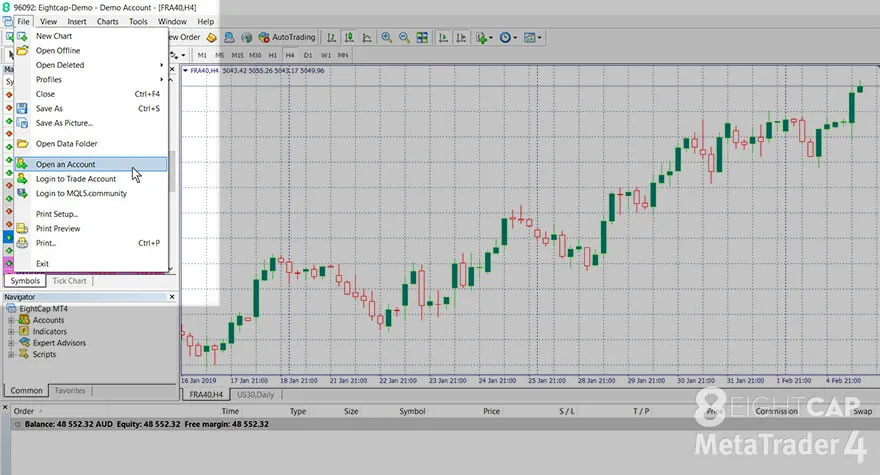
Task: Select Close in the File menu
Action: click(91, 94)
